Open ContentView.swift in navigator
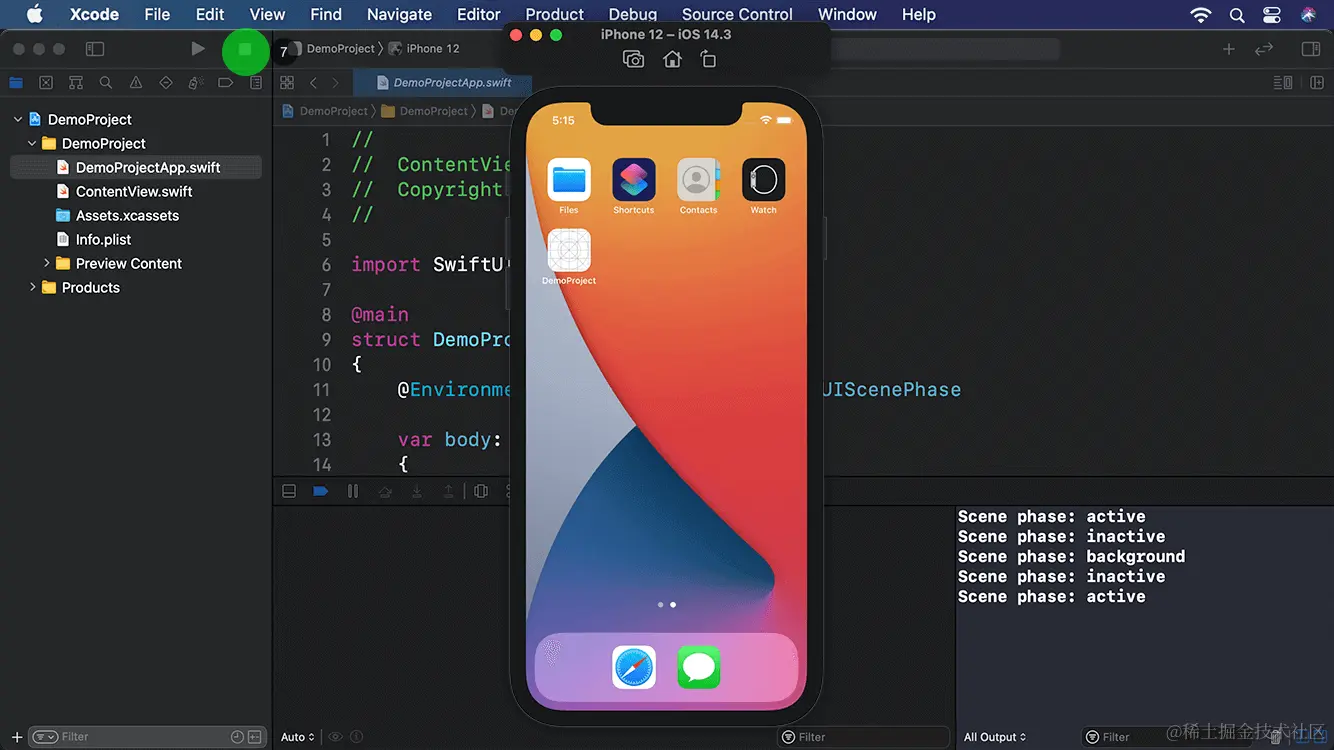Image resolution: width=1334 pixels, height=750 pixels. (x=136, y=192)
